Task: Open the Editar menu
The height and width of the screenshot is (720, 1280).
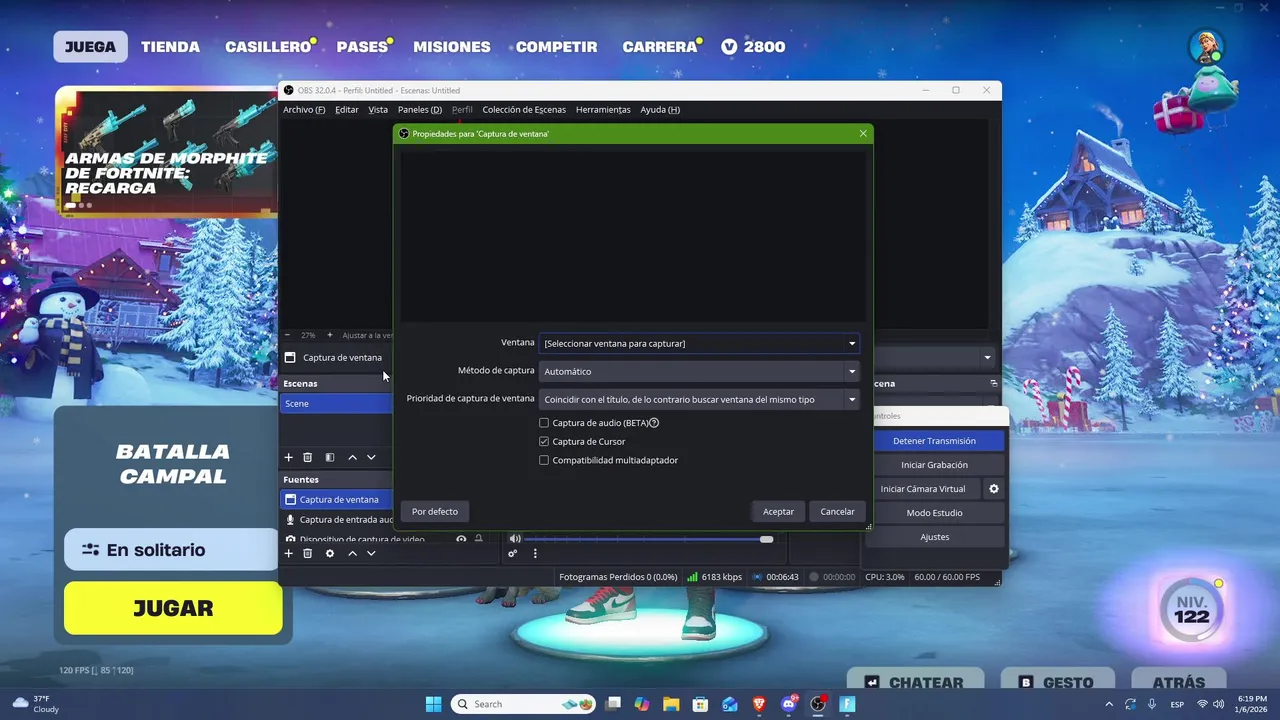Action: (x=347, y=109)
